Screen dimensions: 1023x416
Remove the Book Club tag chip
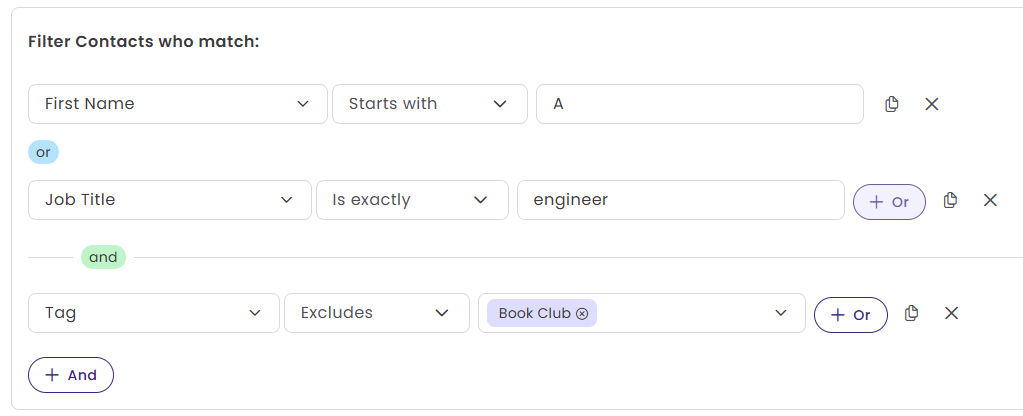click(x=582, y=313)
